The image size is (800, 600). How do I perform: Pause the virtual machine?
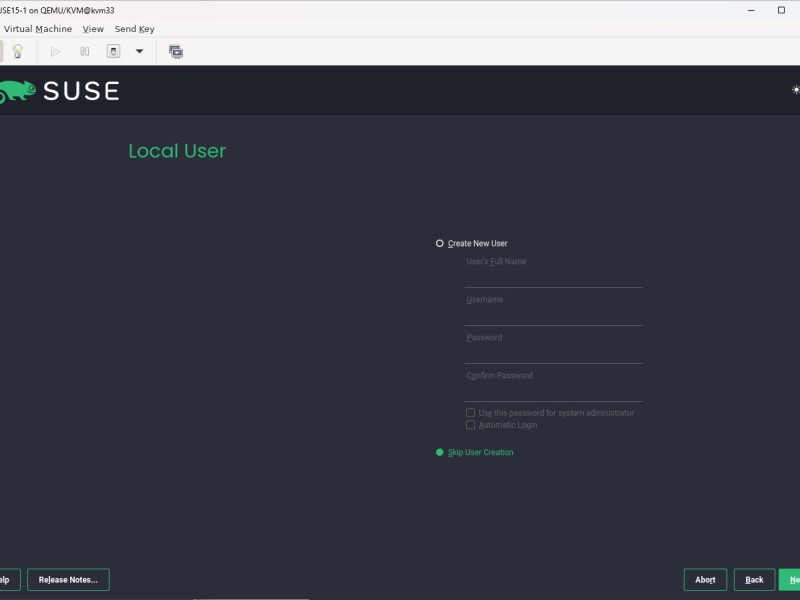coord(85,52)
